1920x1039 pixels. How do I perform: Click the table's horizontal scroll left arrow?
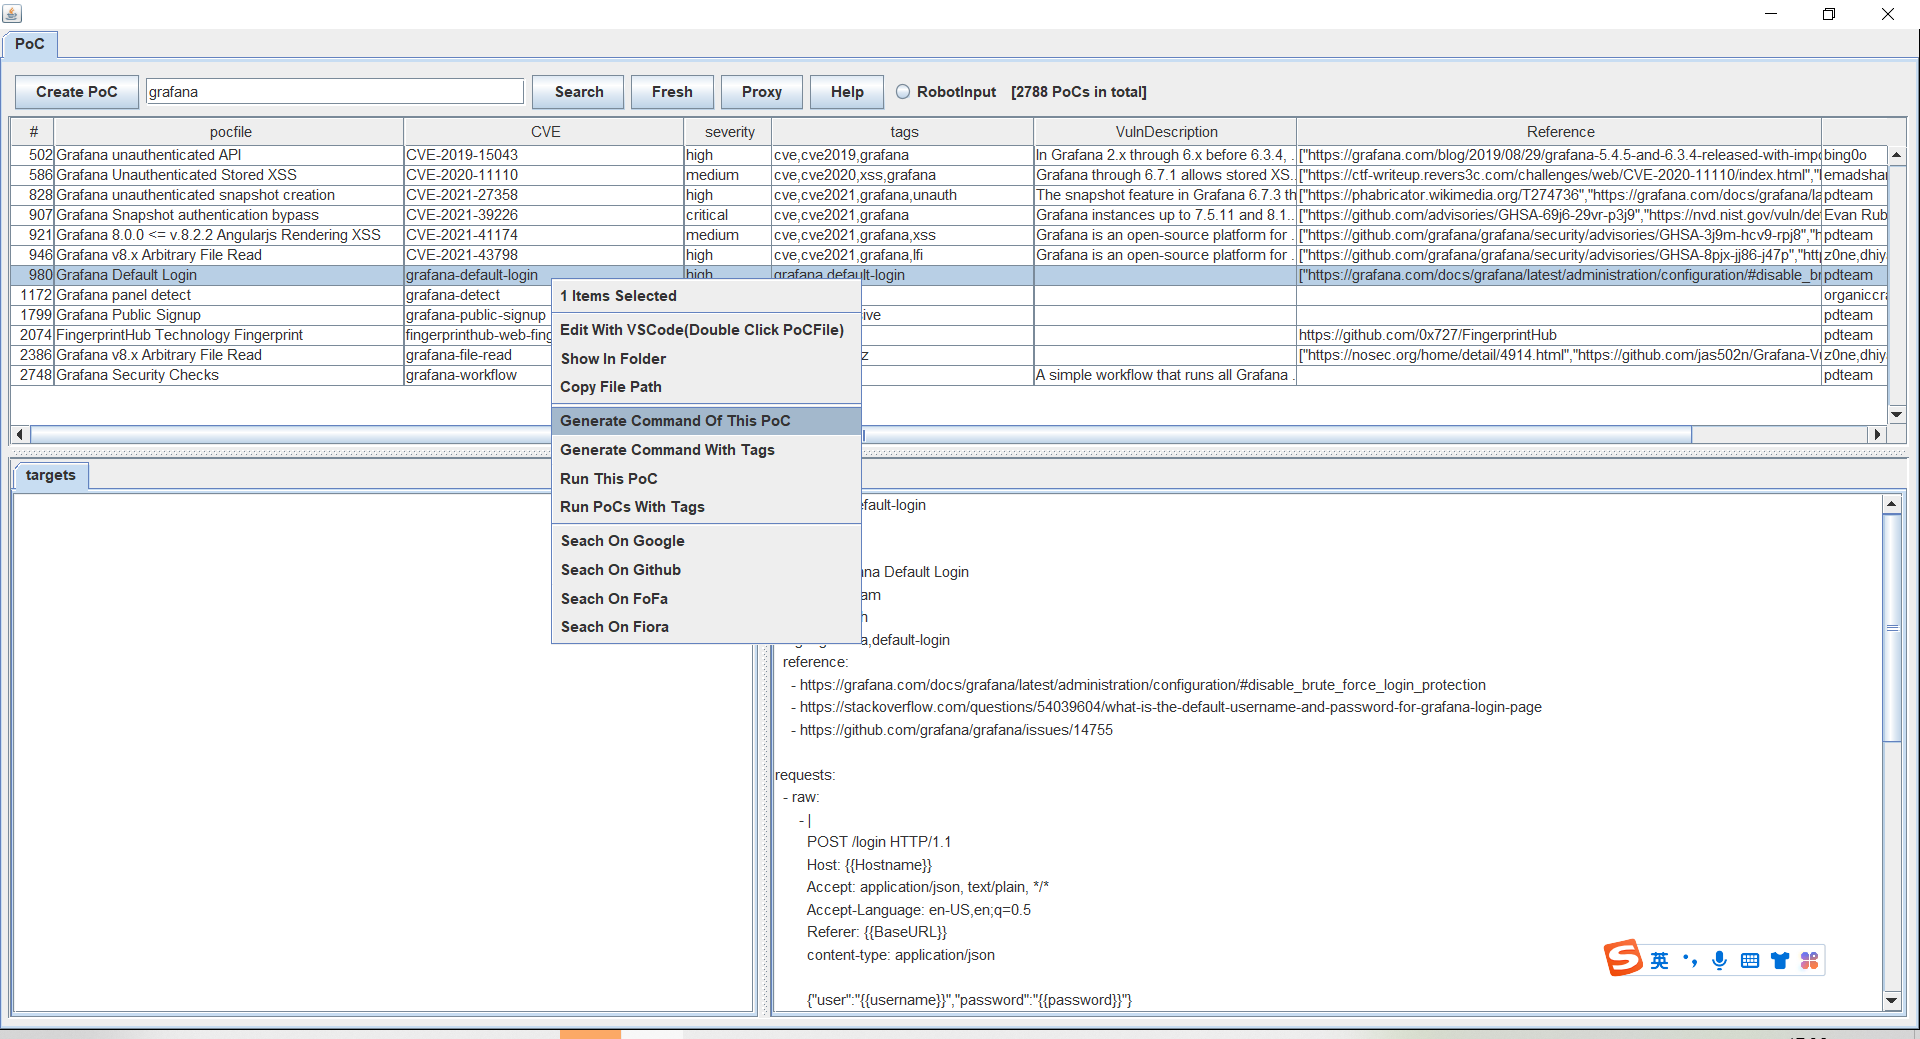(20, 435)
